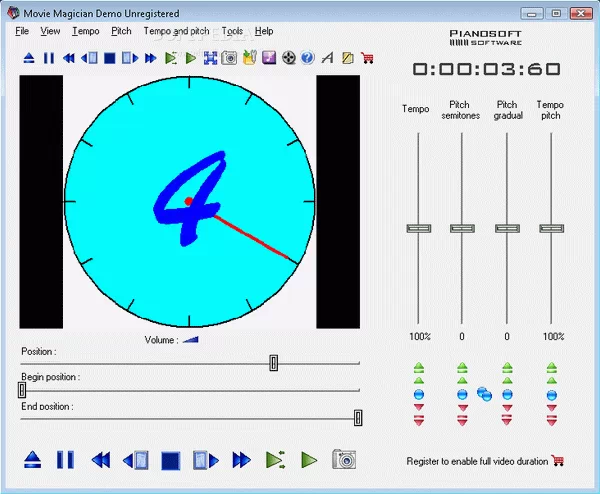Open the Tools menu

pyautogui.click(x=232, y=32)
